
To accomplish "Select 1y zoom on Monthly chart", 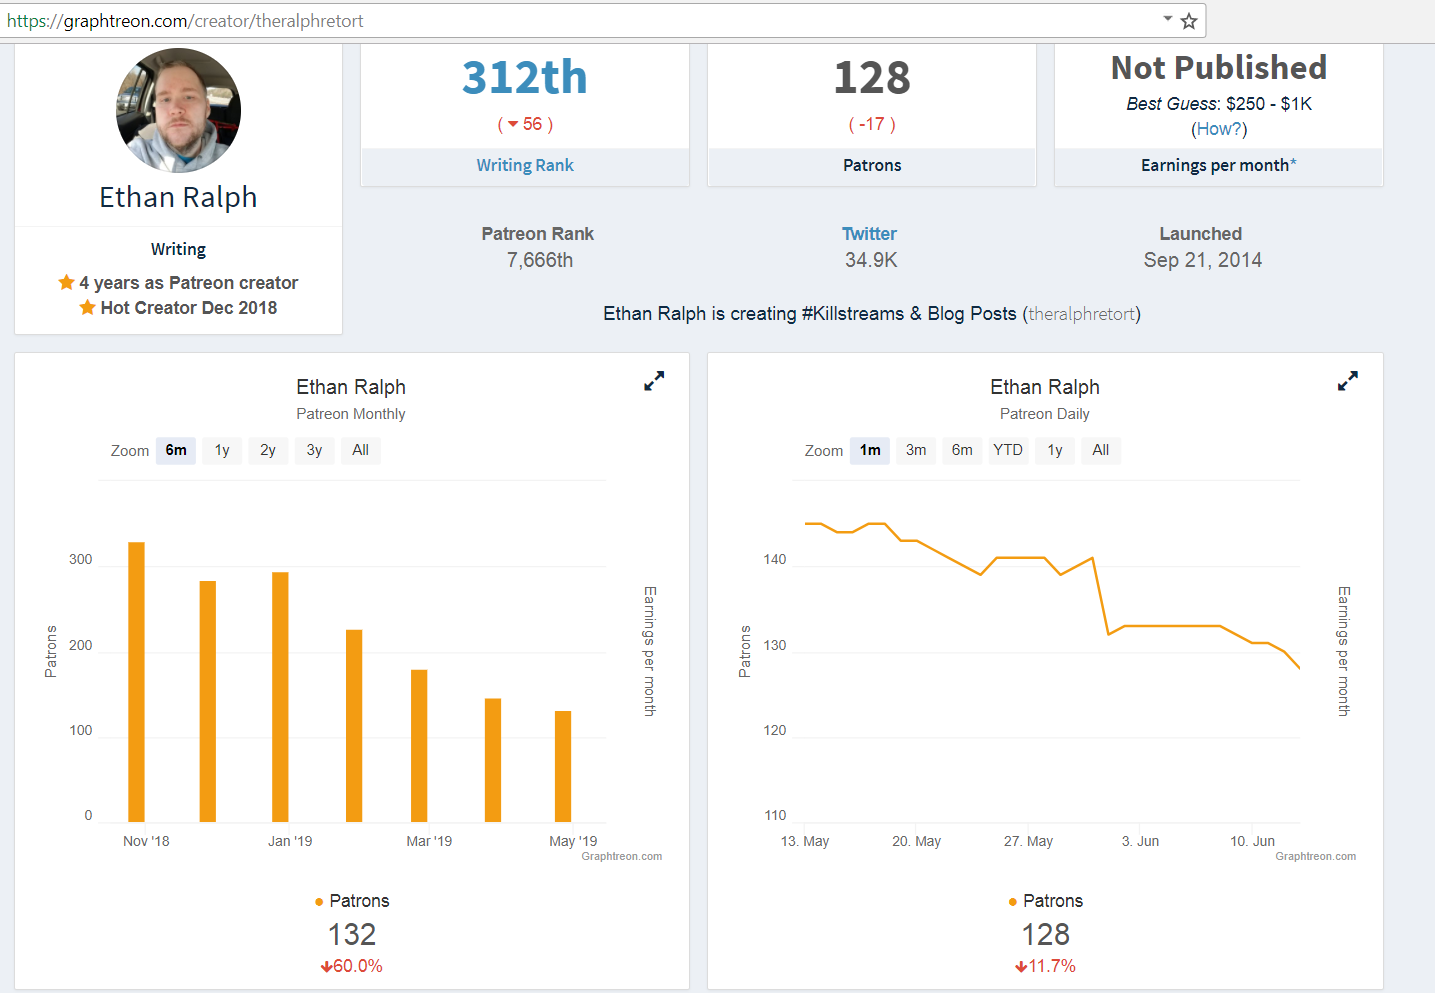I will tap(222, 450).
